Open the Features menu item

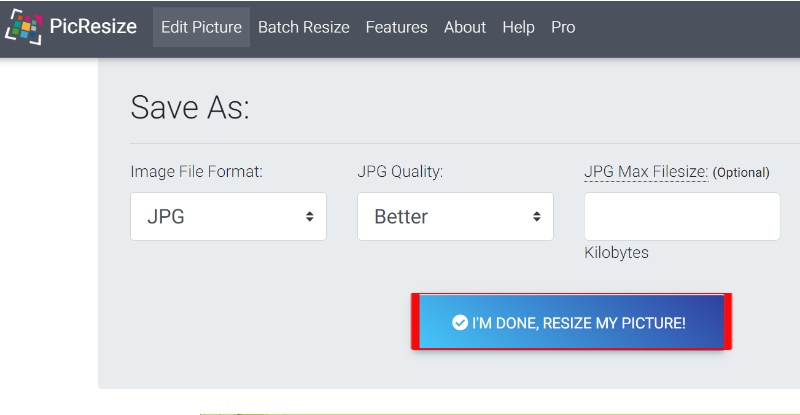pos(396,27)
